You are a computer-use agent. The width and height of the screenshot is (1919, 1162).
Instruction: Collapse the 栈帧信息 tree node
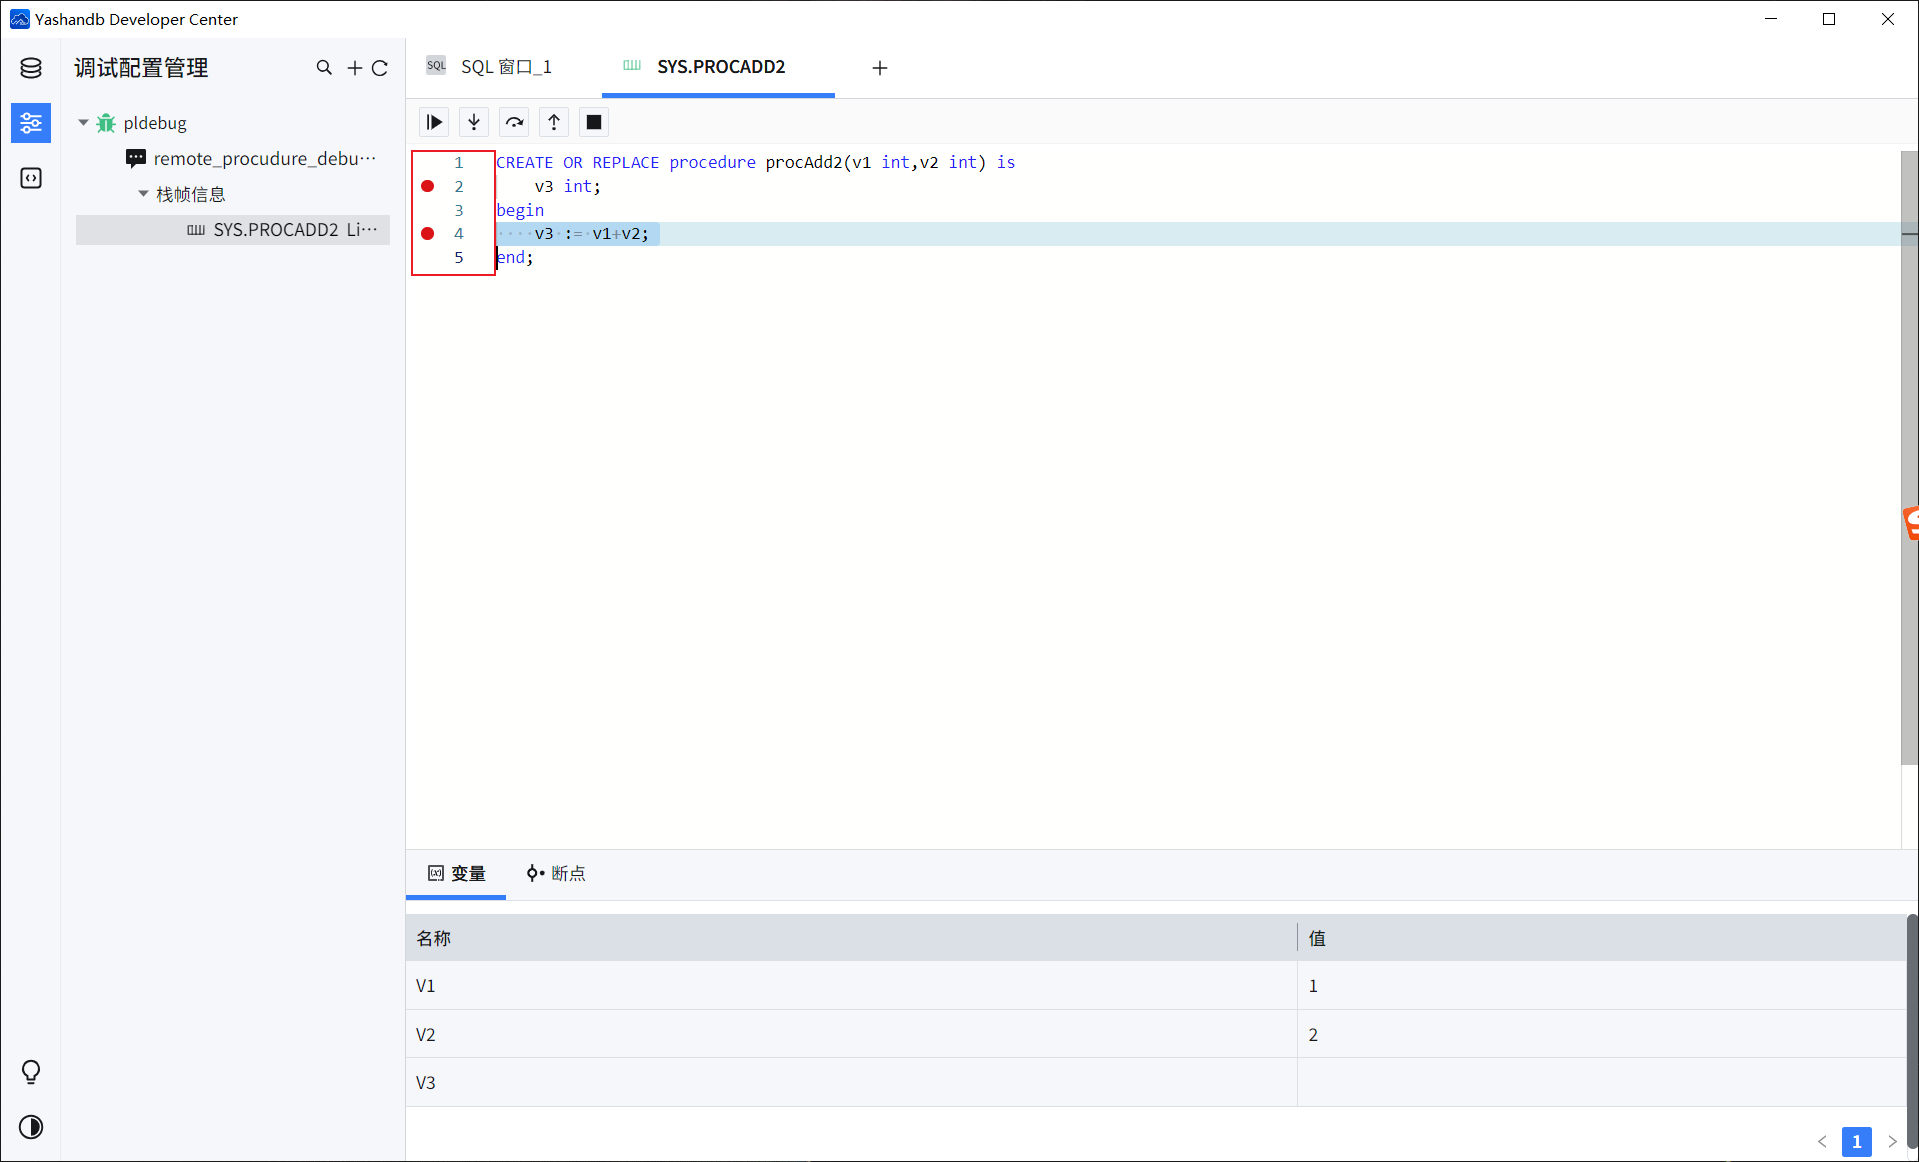[x=143, y=193]
